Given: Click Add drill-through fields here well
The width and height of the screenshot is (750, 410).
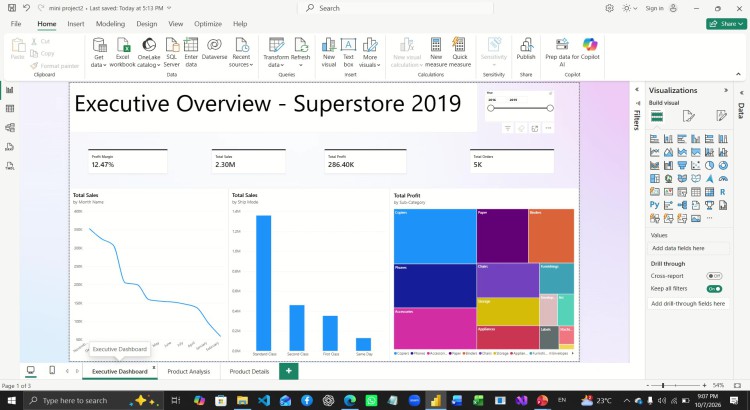Looking at the screenshot, I should 690,303.
